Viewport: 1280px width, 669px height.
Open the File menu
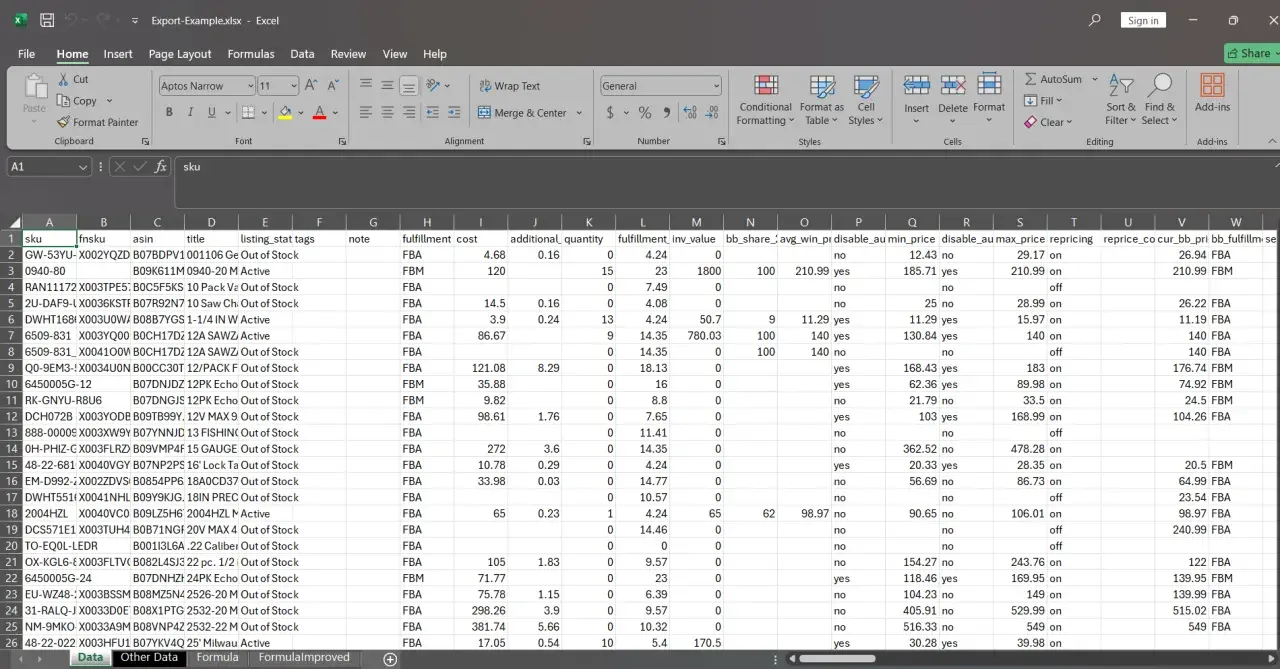pos(26,54)
